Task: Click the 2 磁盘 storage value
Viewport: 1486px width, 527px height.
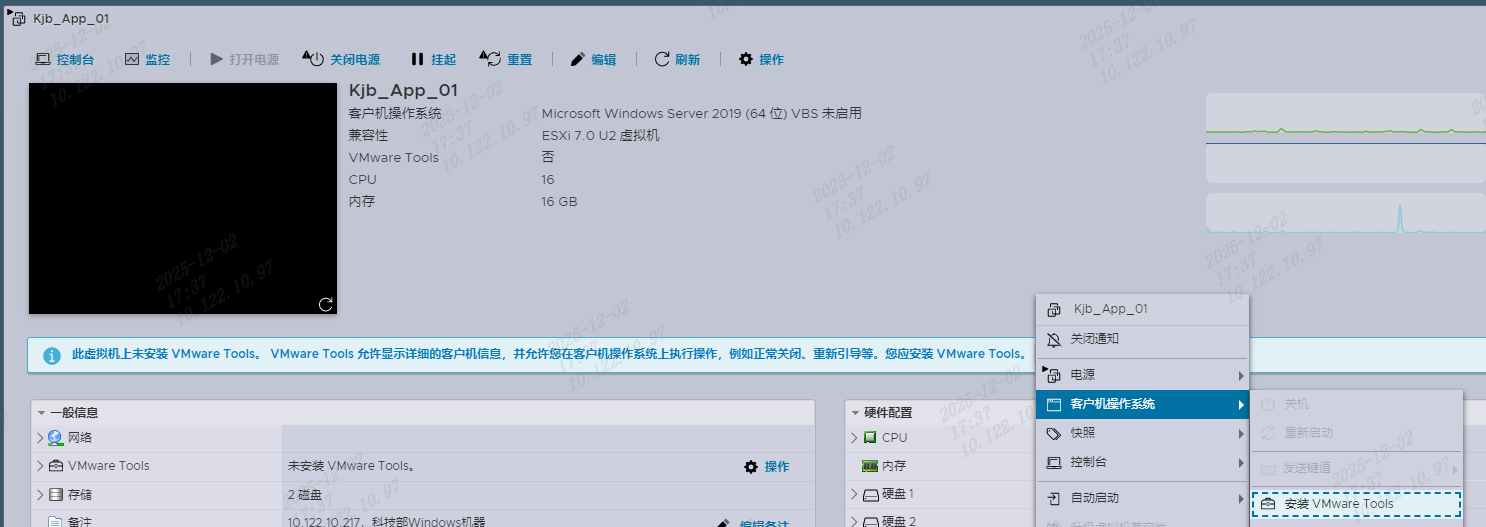Action: point(305,495)
